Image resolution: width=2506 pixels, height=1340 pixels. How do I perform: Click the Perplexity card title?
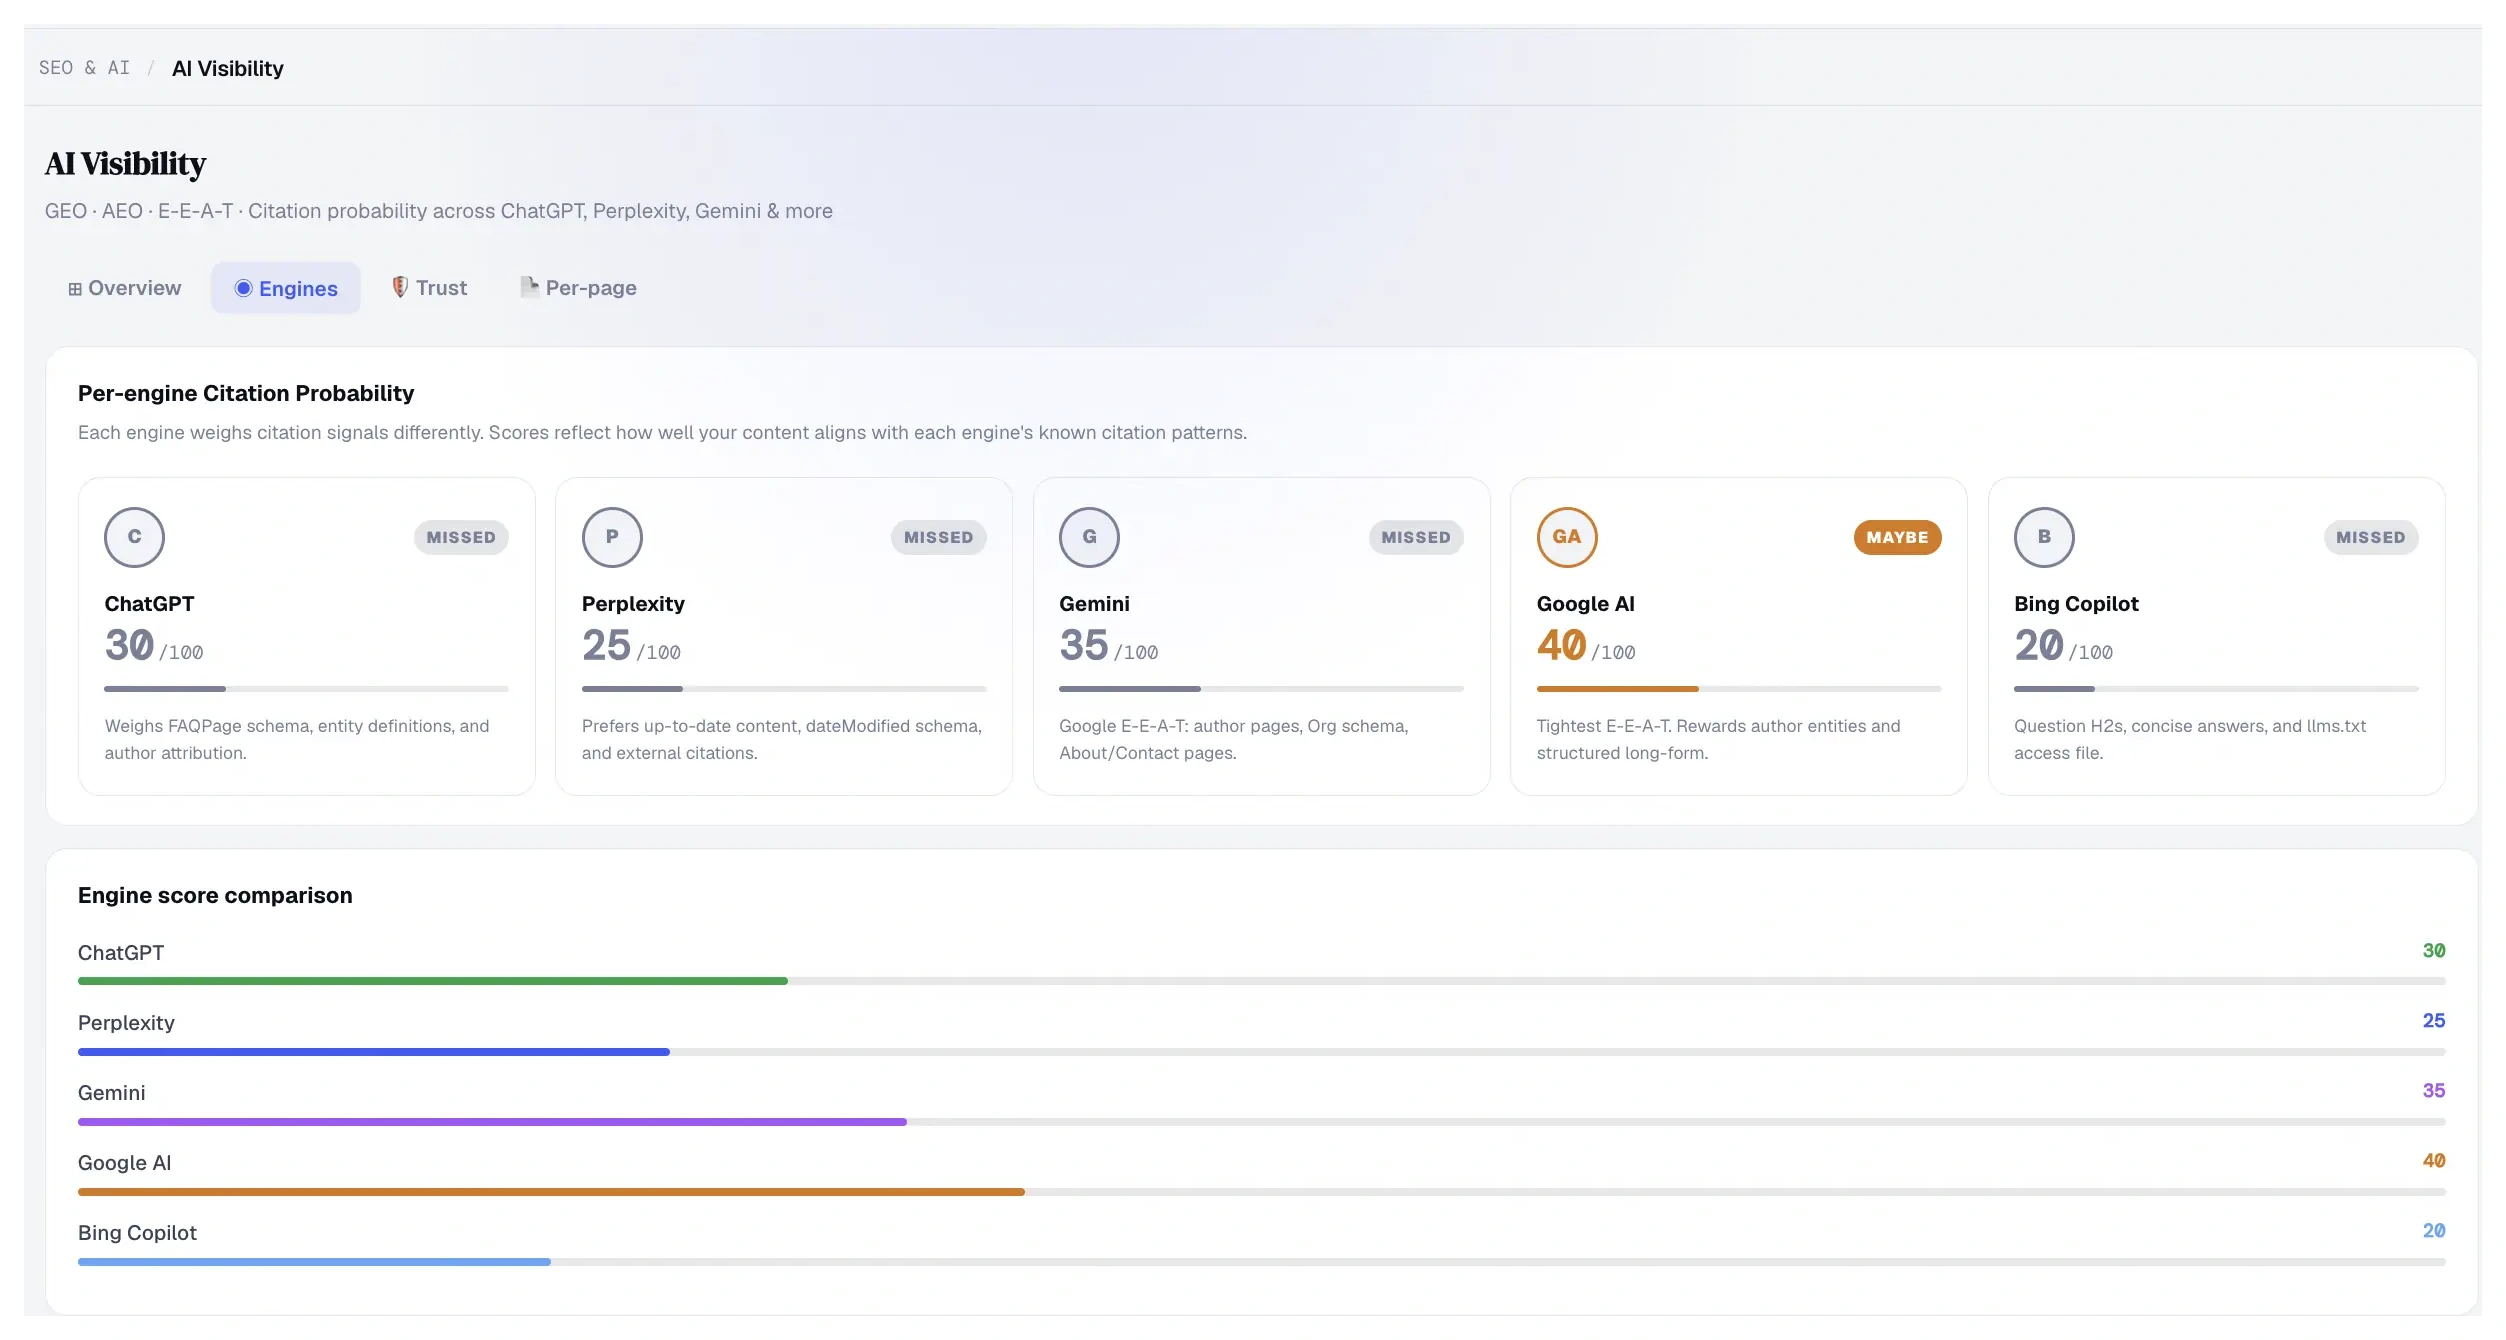633,604
